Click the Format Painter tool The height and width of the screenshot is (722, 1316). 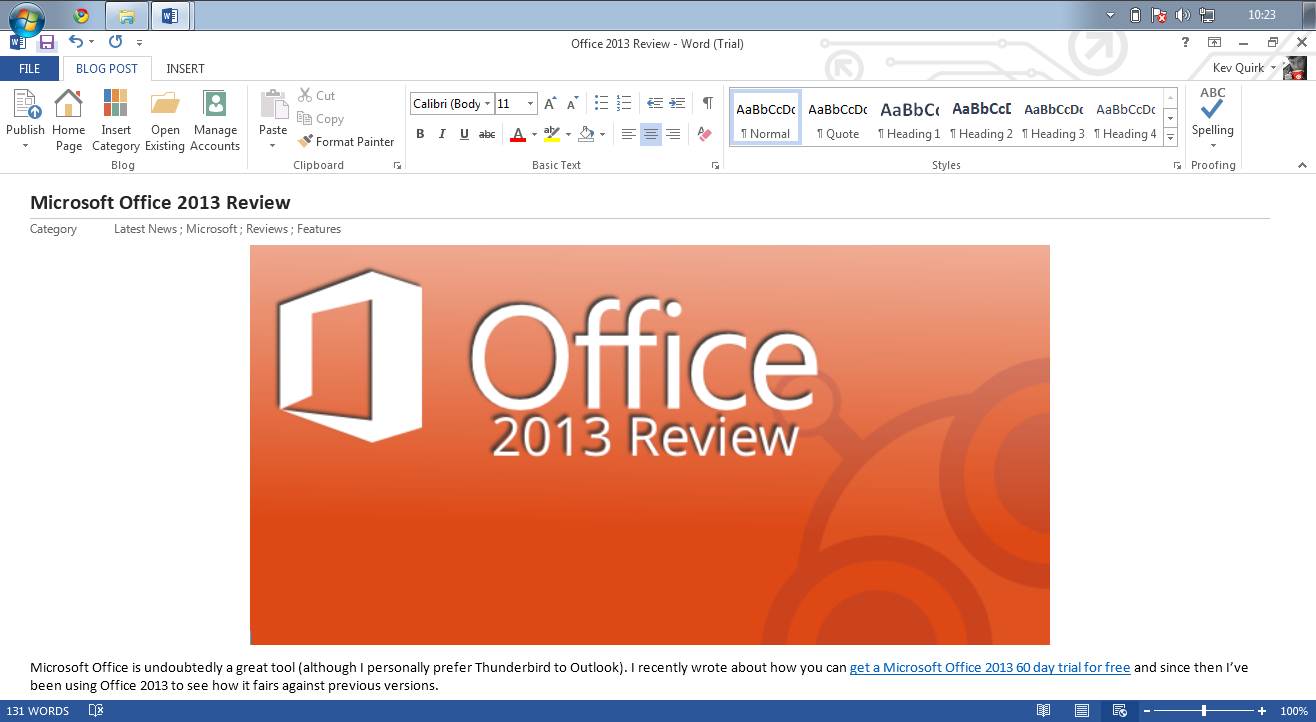tap(346, 142)
